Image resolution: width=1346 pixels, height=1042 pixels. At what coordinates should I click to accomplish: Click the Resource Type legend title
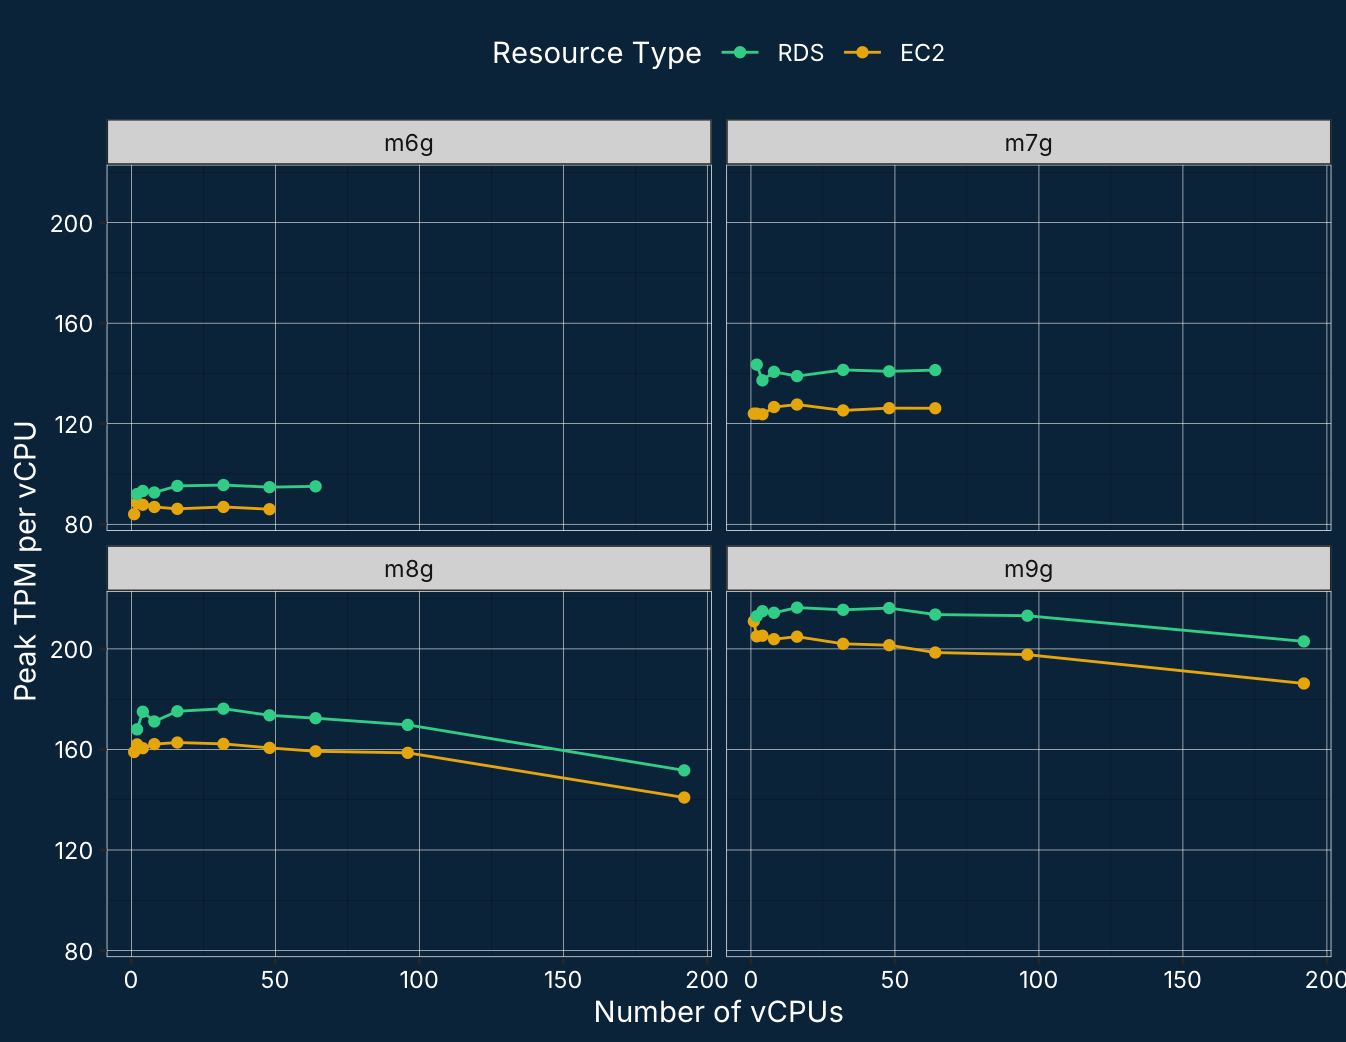coord(597,53)
